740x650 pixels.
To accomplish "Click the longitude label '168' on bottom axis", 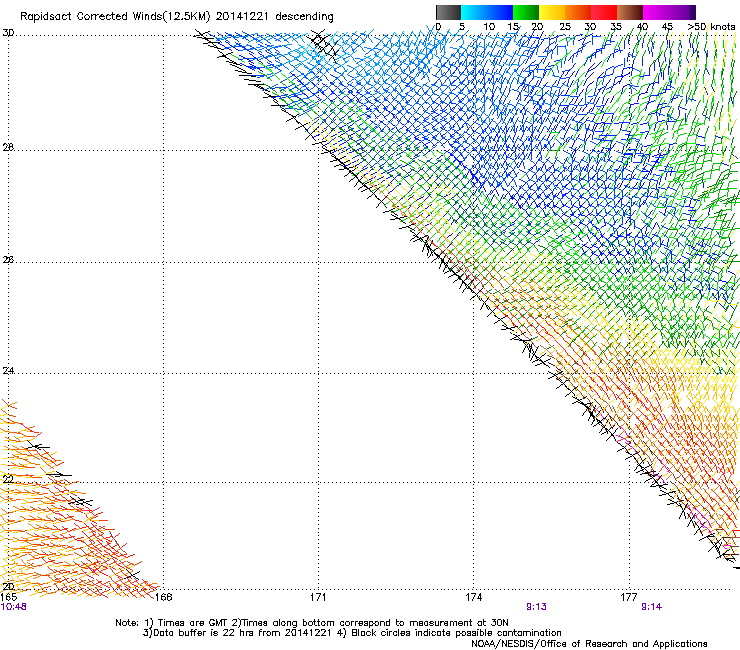I will (164, 597).
